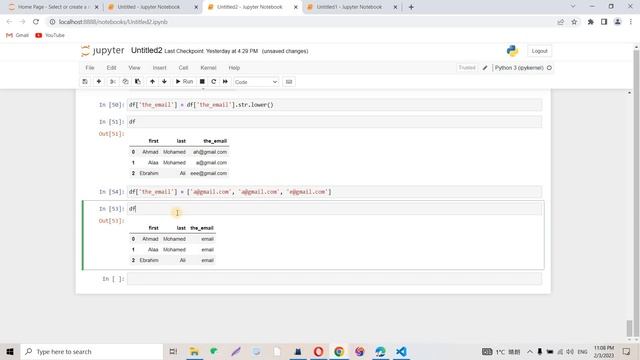Copy selected cells icon in toolbar
The width and height of the screenshot is (640, 360).
(x=125, y=82)
